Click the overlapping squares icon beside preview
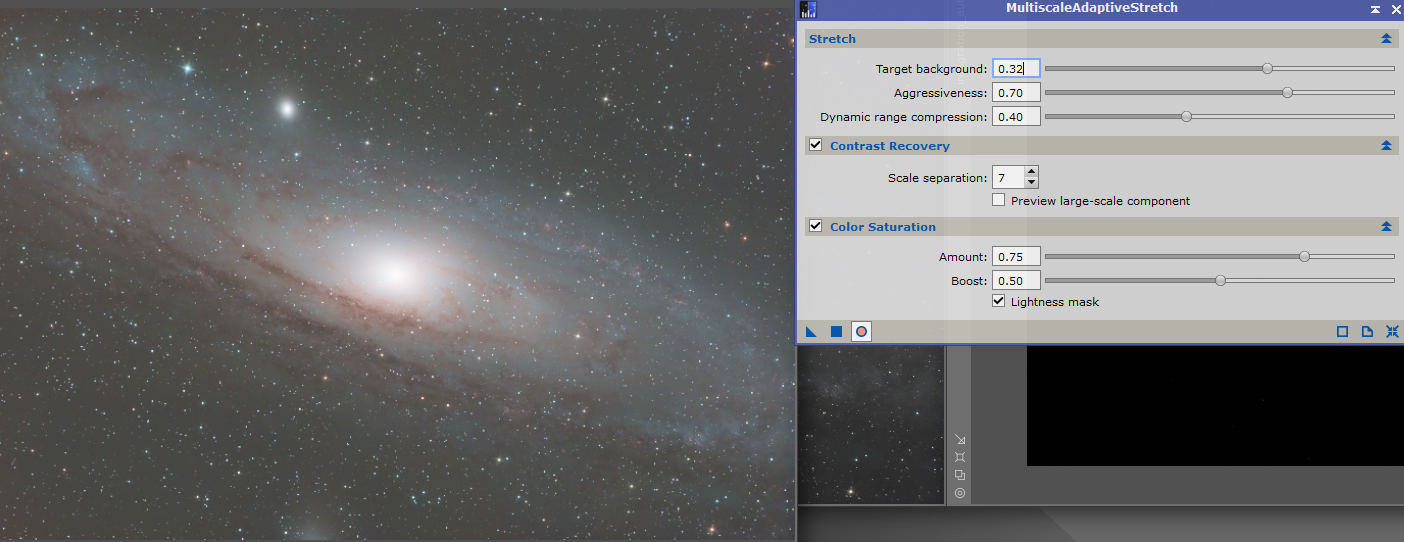 (x=960, y=475)
